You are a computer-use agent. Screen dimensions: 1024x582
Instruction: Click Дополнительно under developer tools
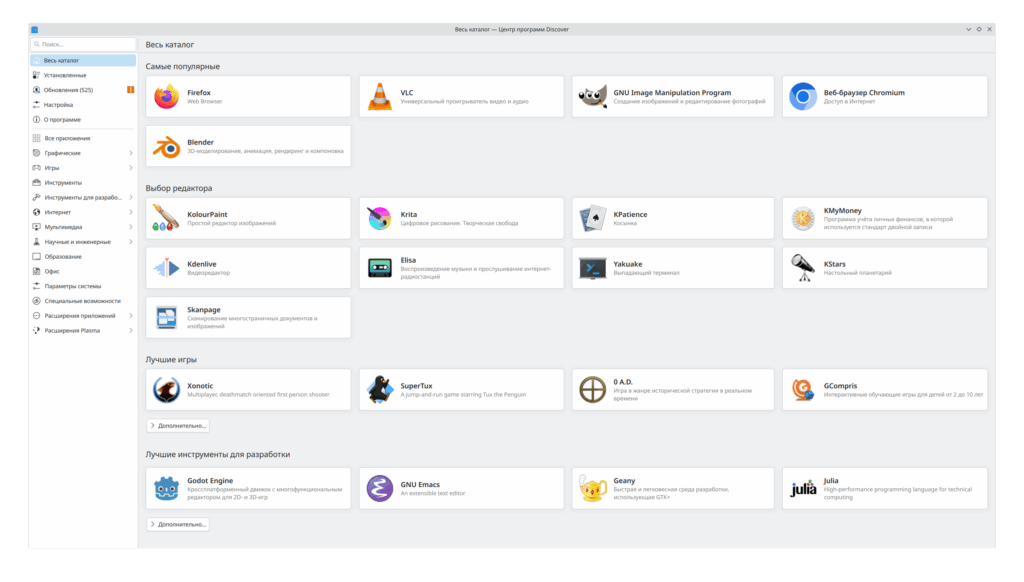178,524
